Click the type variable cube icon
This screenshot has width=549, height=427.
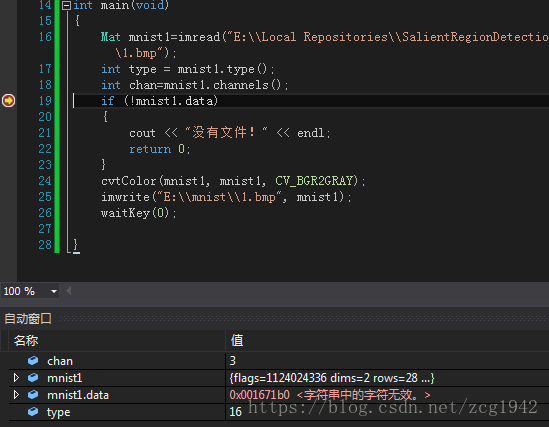[33, 412]
